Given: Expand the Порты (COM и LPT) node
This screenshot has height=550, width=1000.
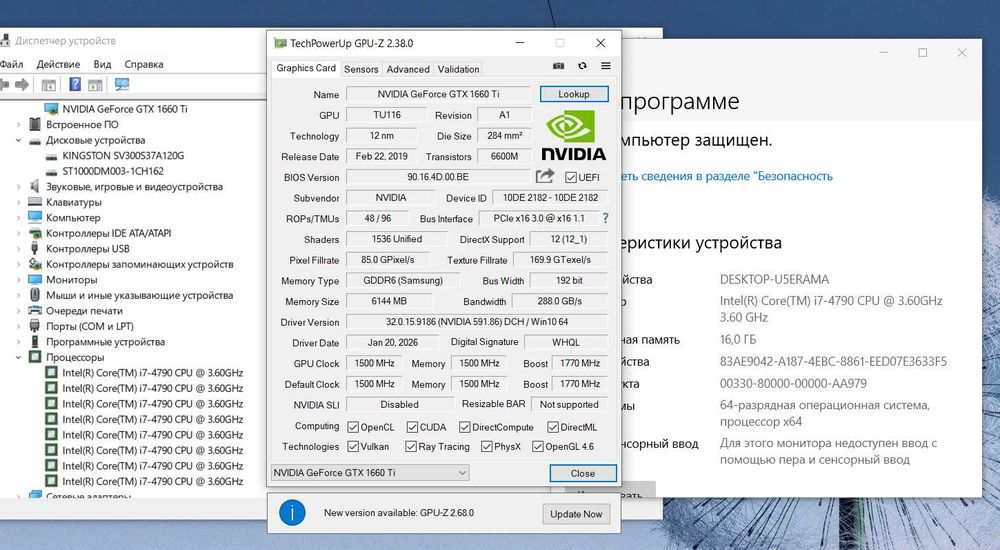Looking at the screenshot, I should [18, 326].
